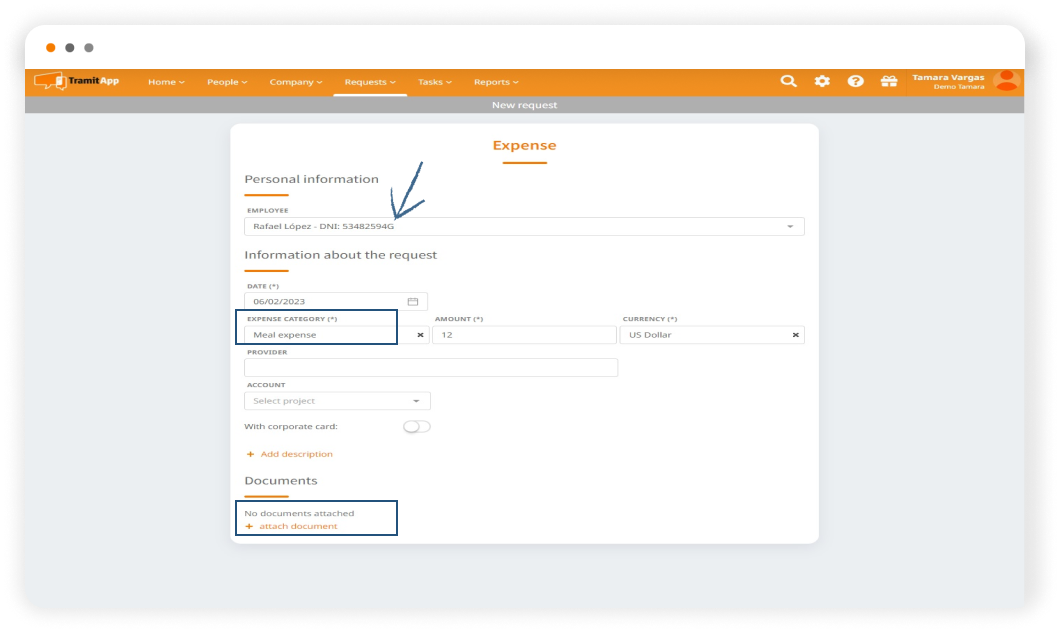Open the date picker calendar icon

(x=413, y=301)
